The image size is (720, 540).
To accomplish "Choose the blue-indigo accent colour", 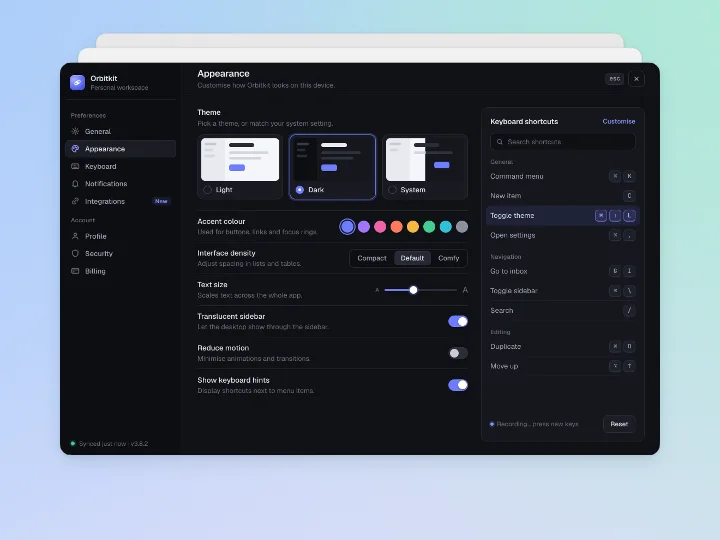I will 347,226.
